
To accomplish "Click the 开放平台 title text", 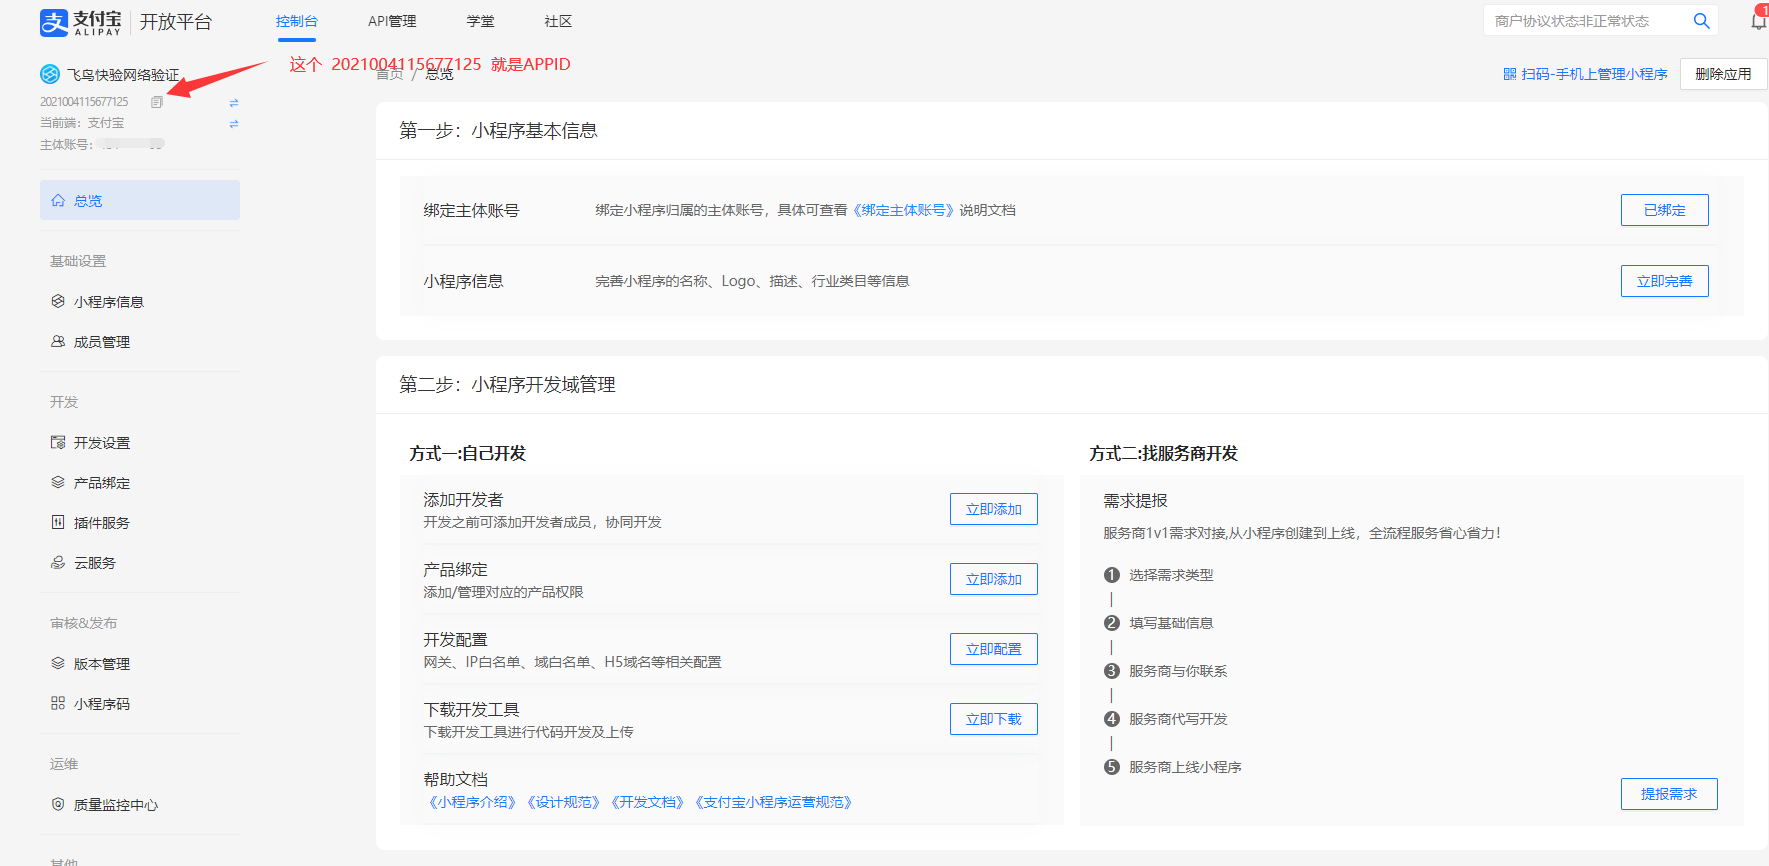I will click(176, 22).
